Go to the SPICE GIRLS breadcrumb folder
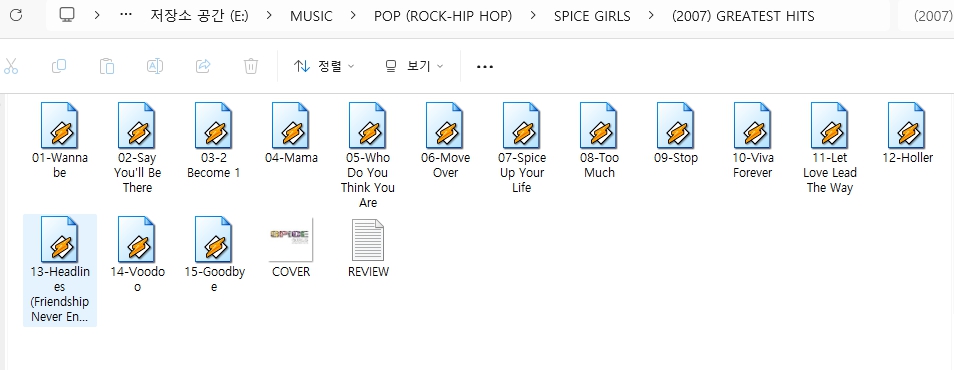The image size is (954, 370). (x=592, y=16)
